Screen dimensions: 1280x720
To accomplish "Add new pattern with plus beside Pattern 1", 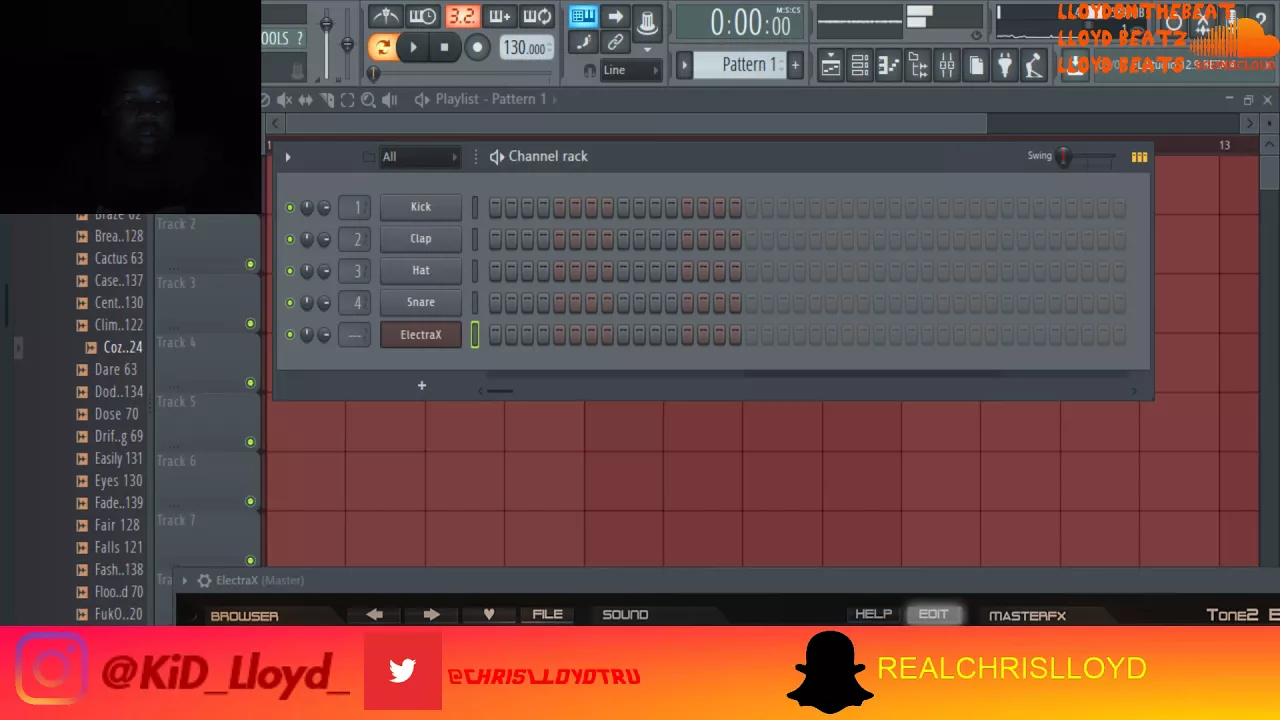I will [796, 65].
